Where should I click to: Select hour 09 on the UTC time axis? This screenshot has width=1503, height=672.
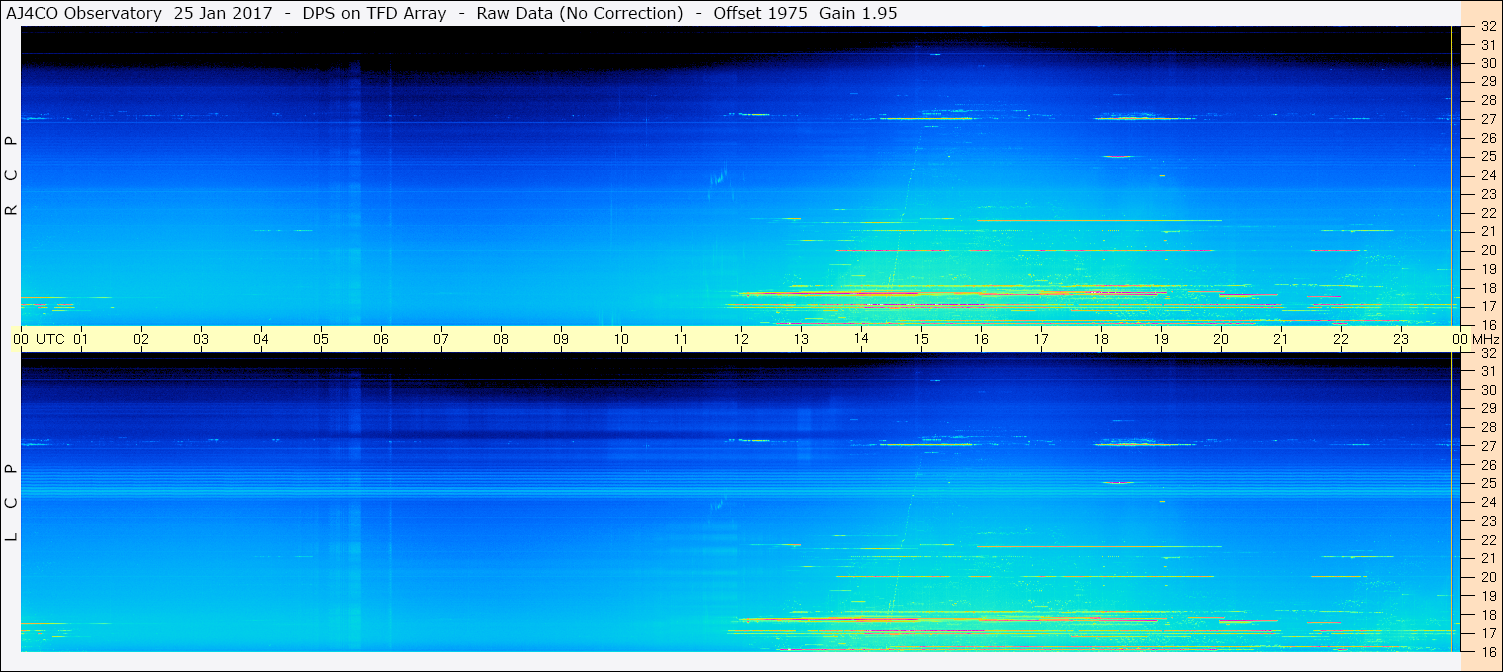561,340
